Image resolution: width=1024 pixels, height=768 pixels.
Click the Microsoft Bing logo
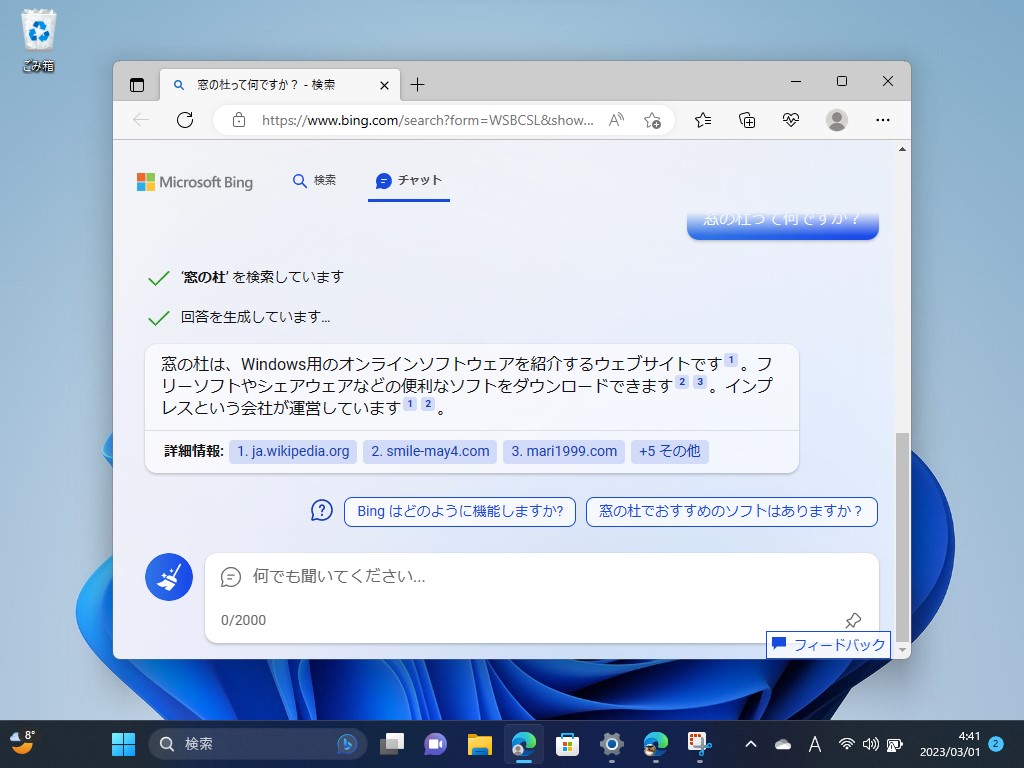(x=194, y=182)
